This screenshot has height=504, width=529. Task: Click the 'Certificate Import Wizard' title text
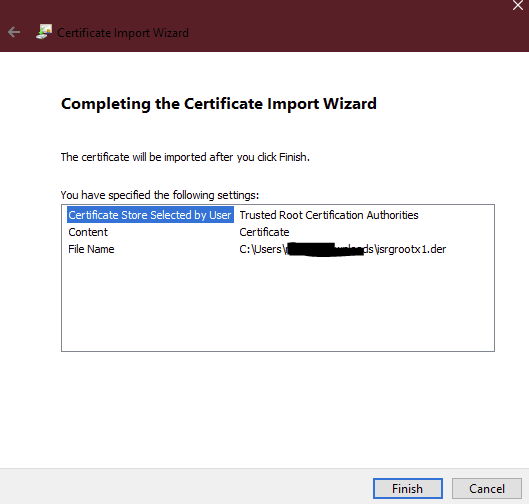pos(123,33)
